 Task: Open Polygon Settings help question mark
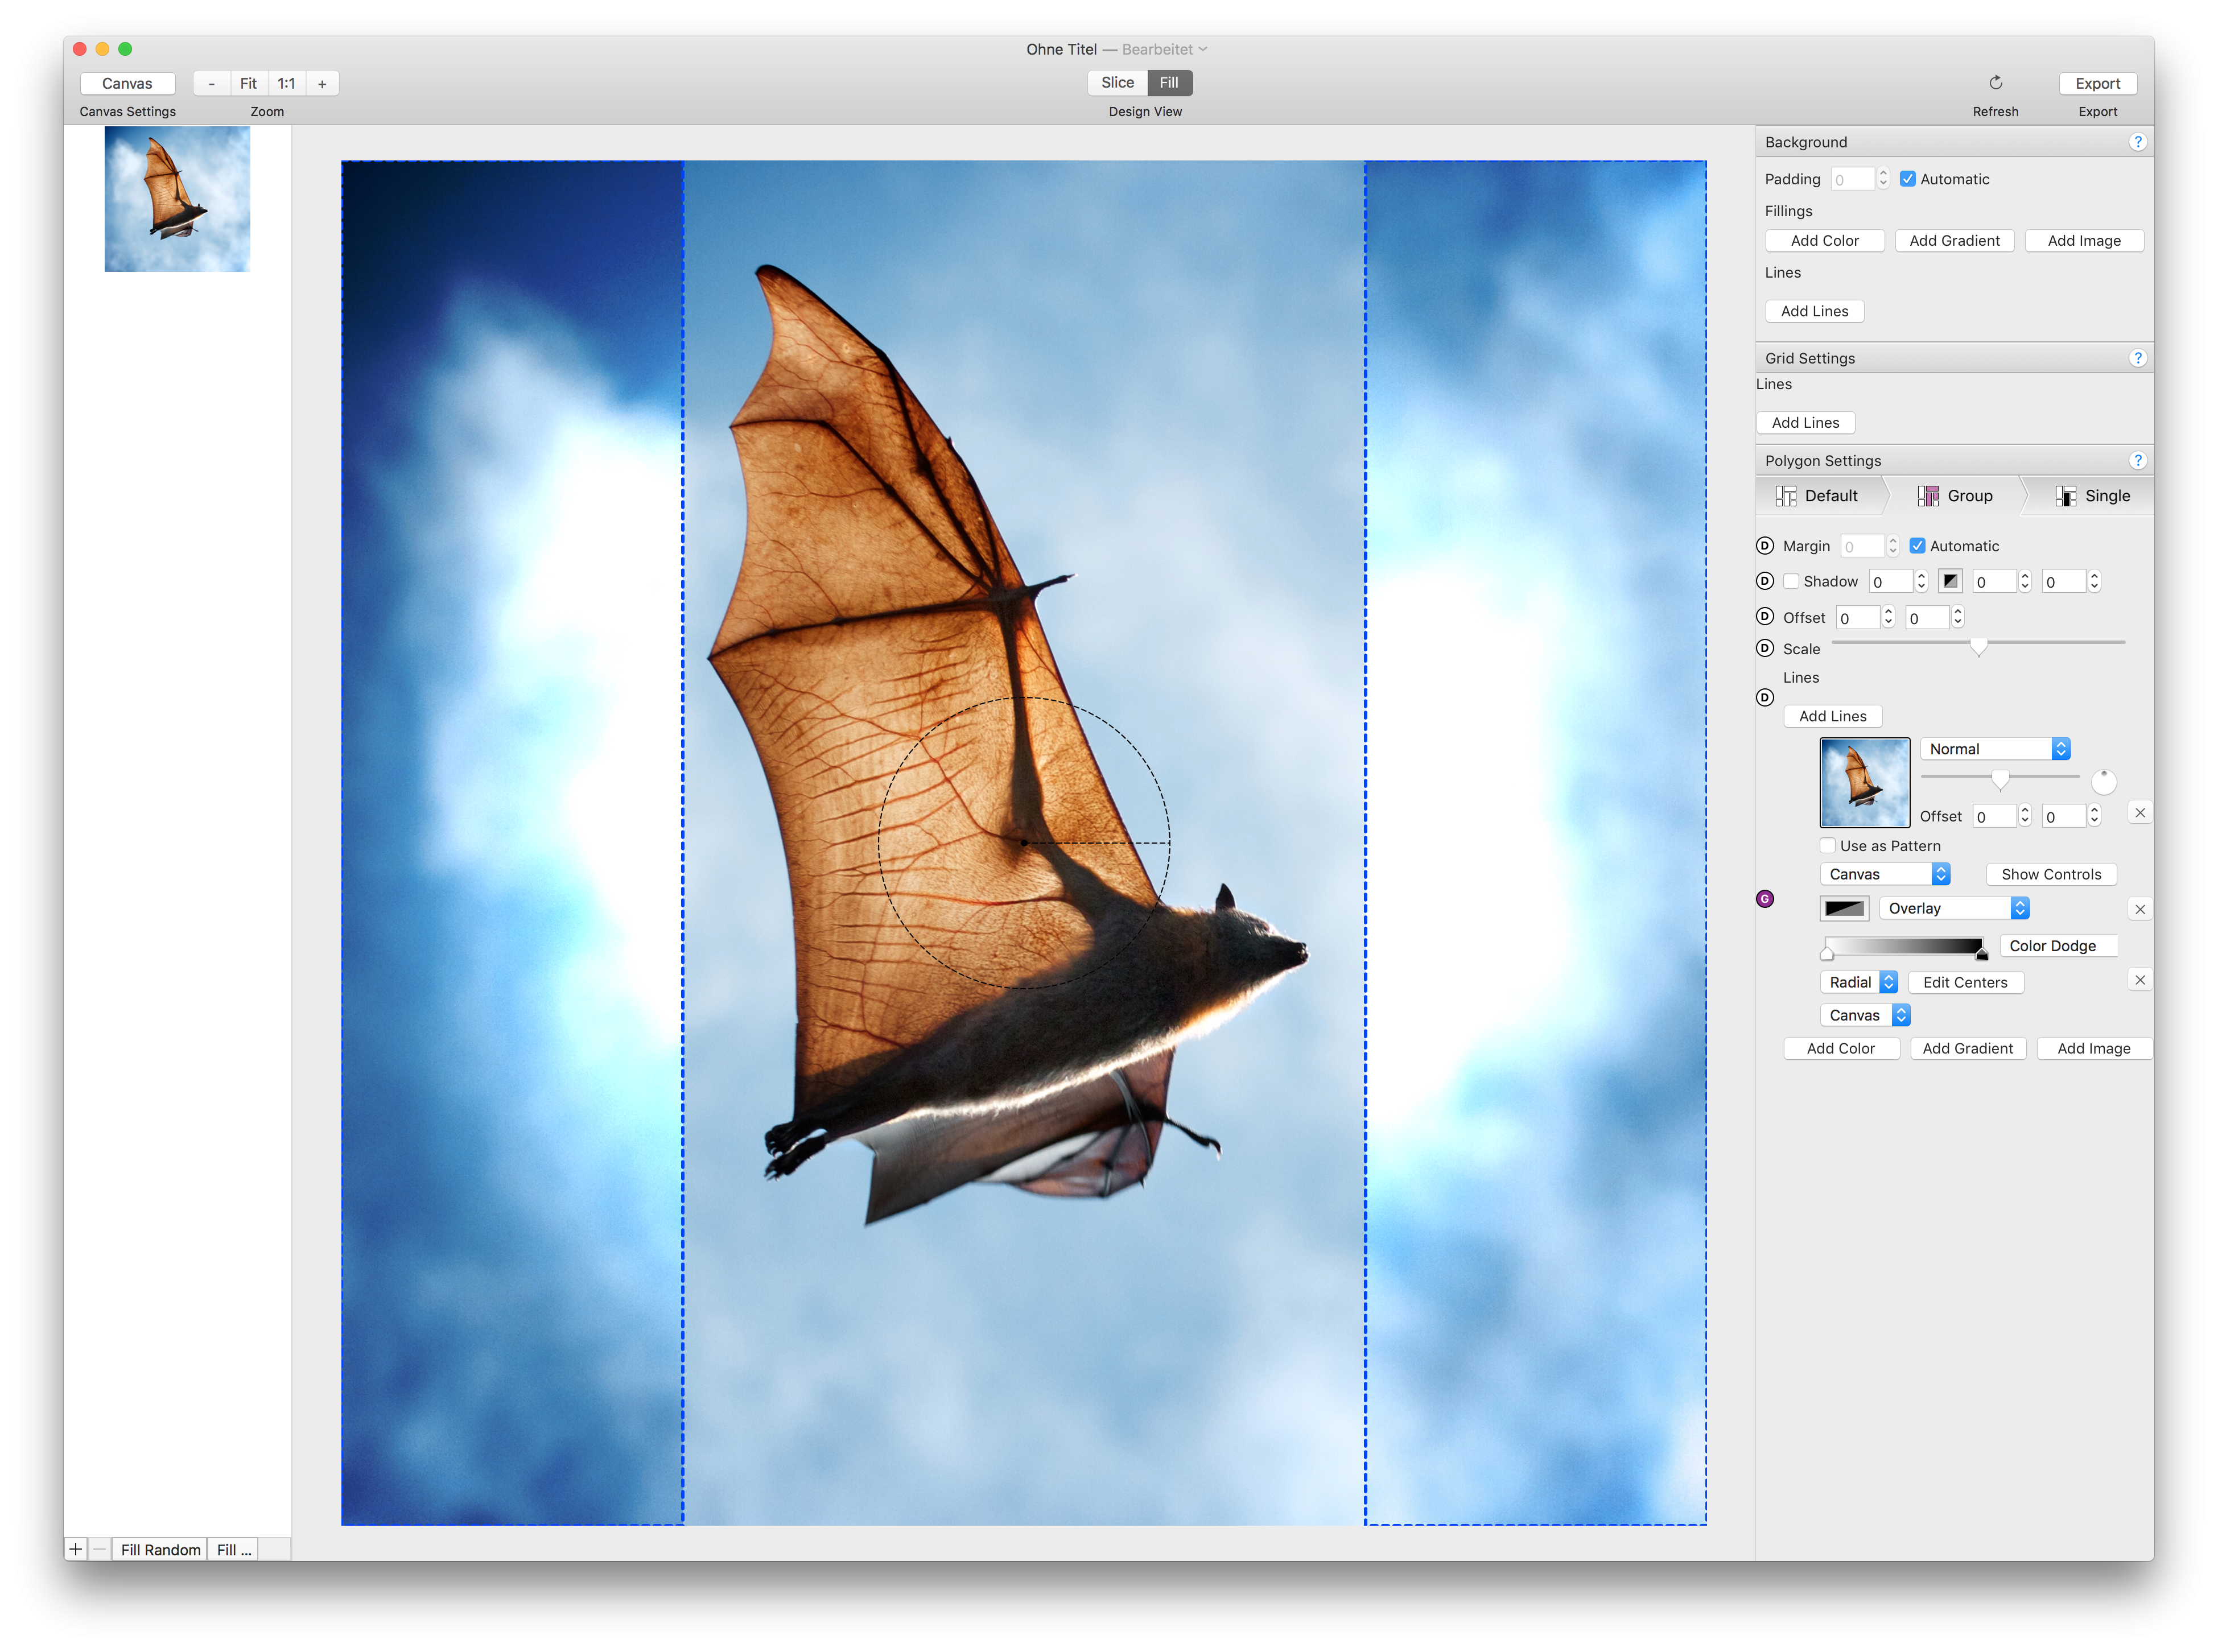tap(2137, 460)
